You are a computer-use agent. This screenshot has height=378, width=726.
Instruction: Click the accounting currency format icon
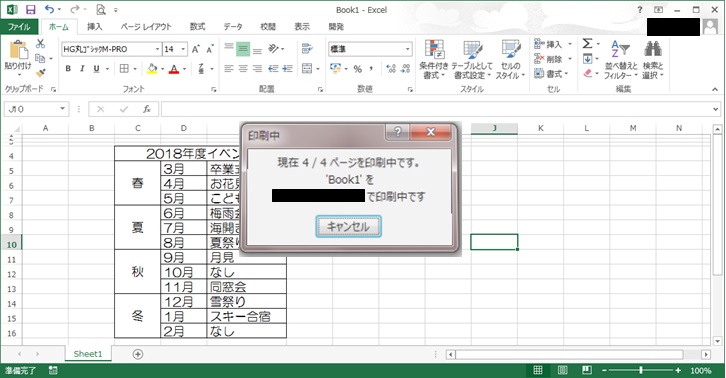tap(335, 69)
